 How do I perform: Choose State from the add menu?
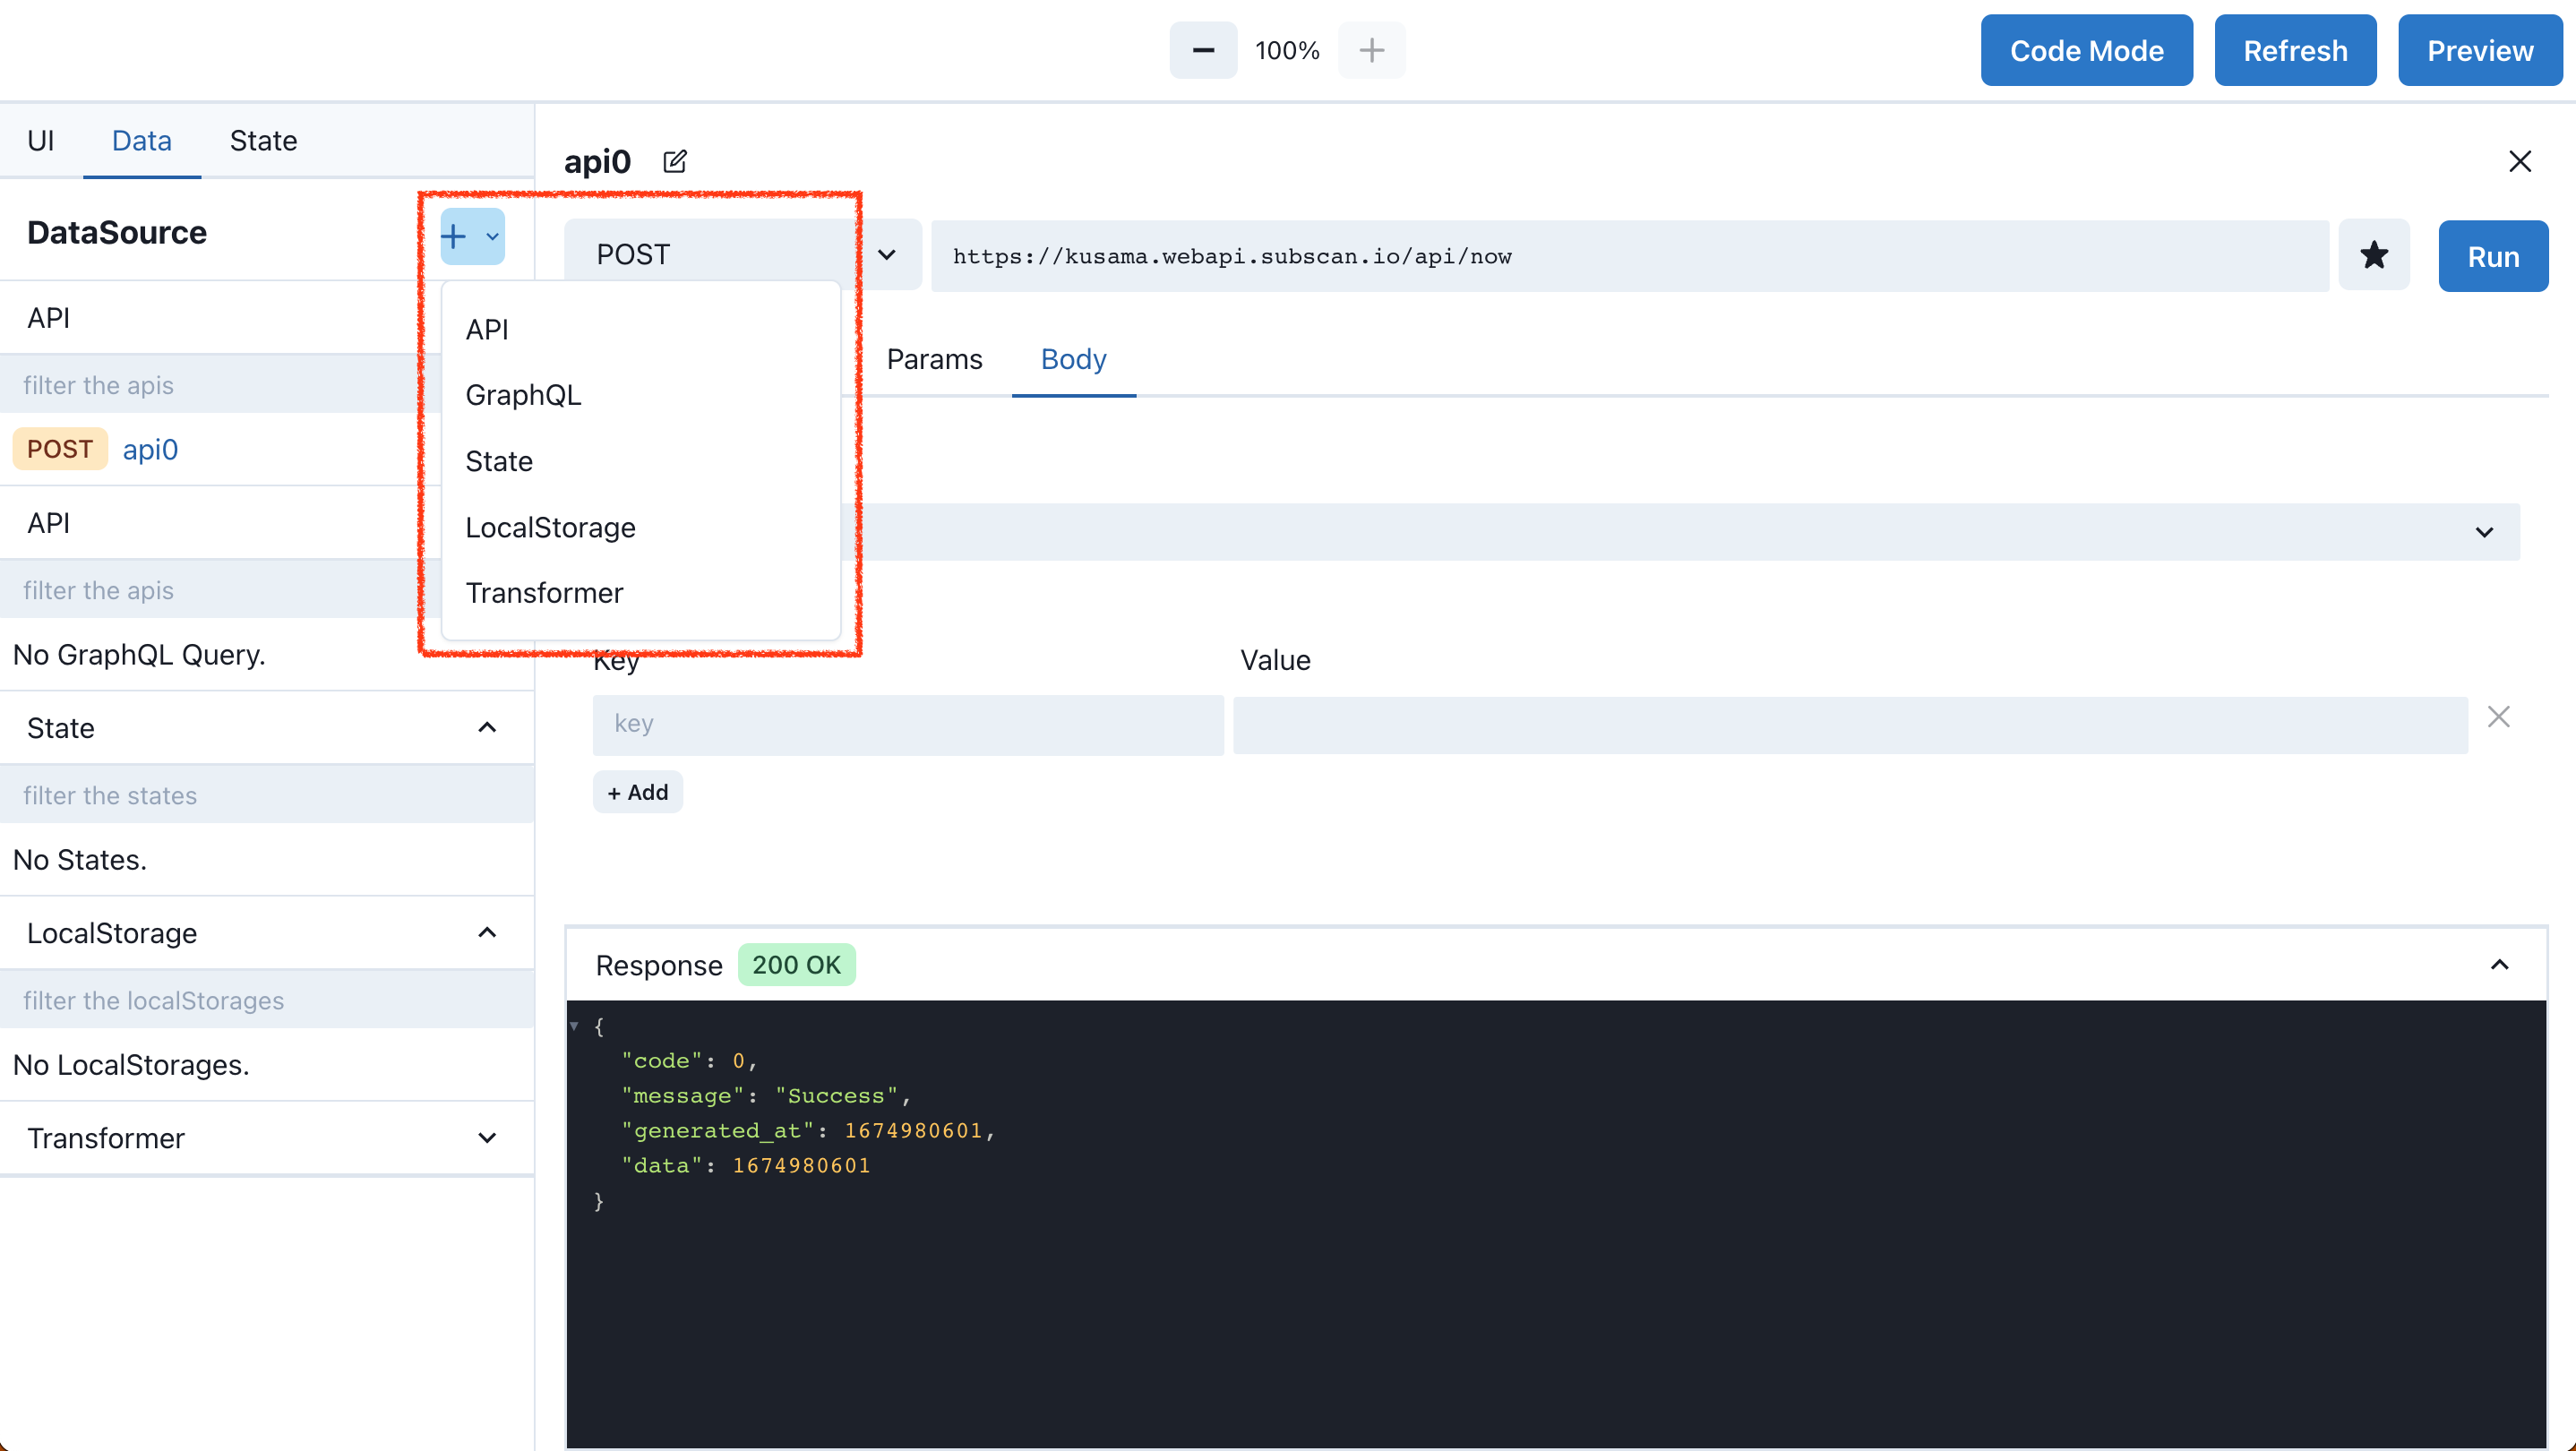click(640, 461)
